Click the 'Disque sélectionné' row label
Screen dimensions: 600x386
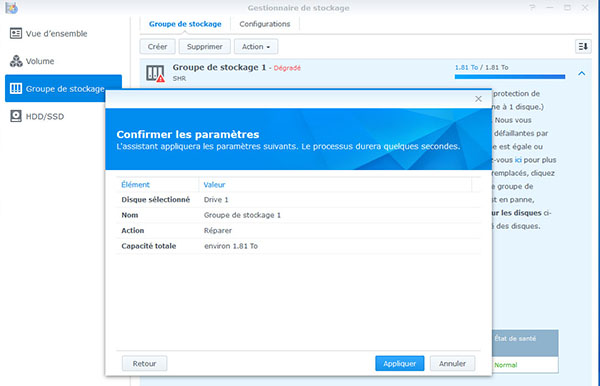click(155, 200)
